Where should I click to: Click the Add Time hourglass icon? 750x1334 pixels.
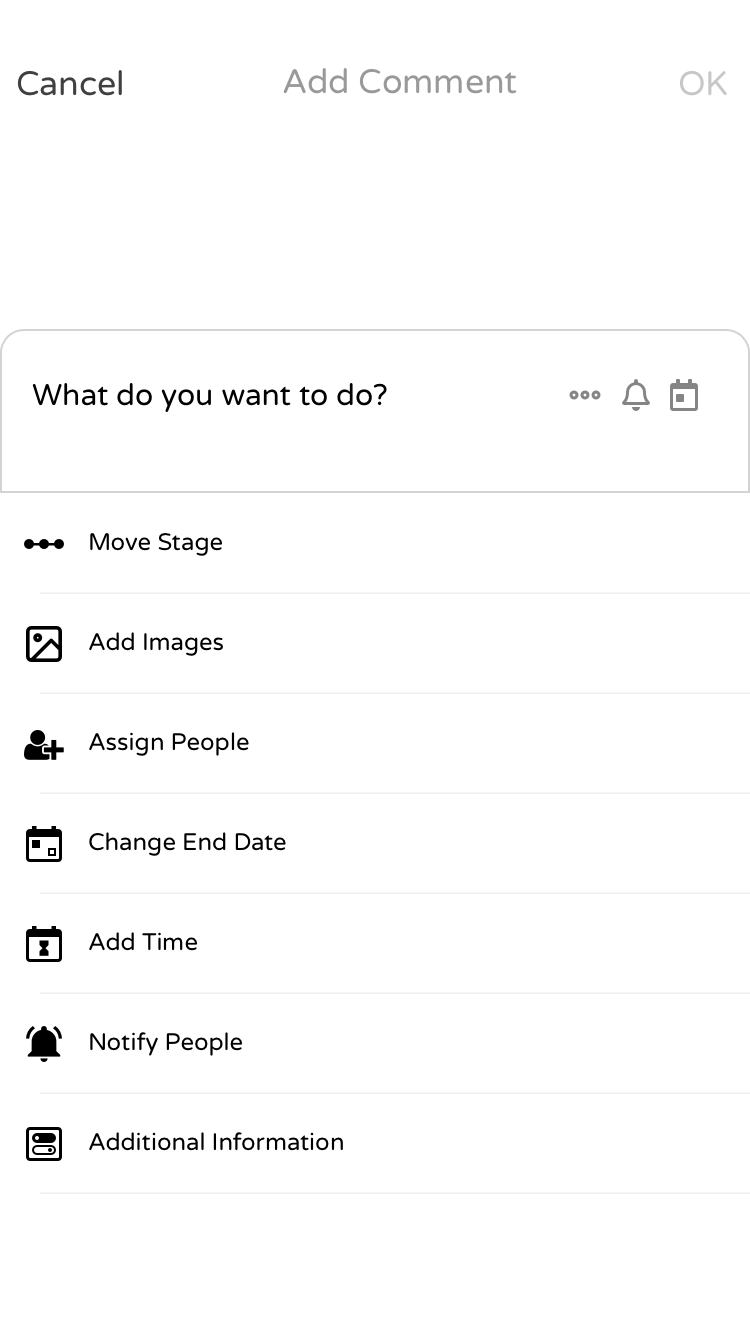[44, 943]
